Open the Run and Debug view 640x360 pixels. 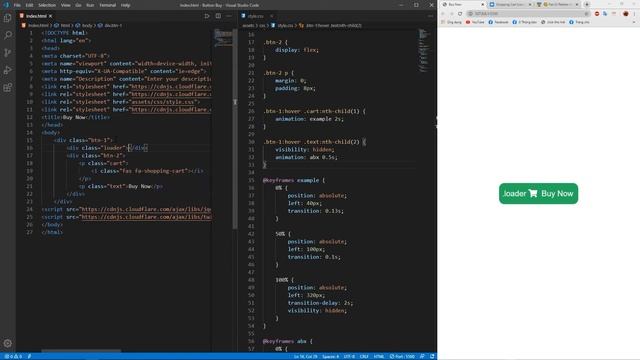click(8, 70)
